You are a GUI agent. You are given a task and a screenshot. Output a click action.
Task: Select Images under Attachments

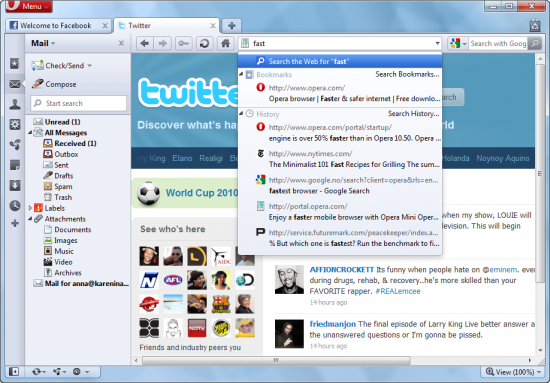click(x=60, y=241)
